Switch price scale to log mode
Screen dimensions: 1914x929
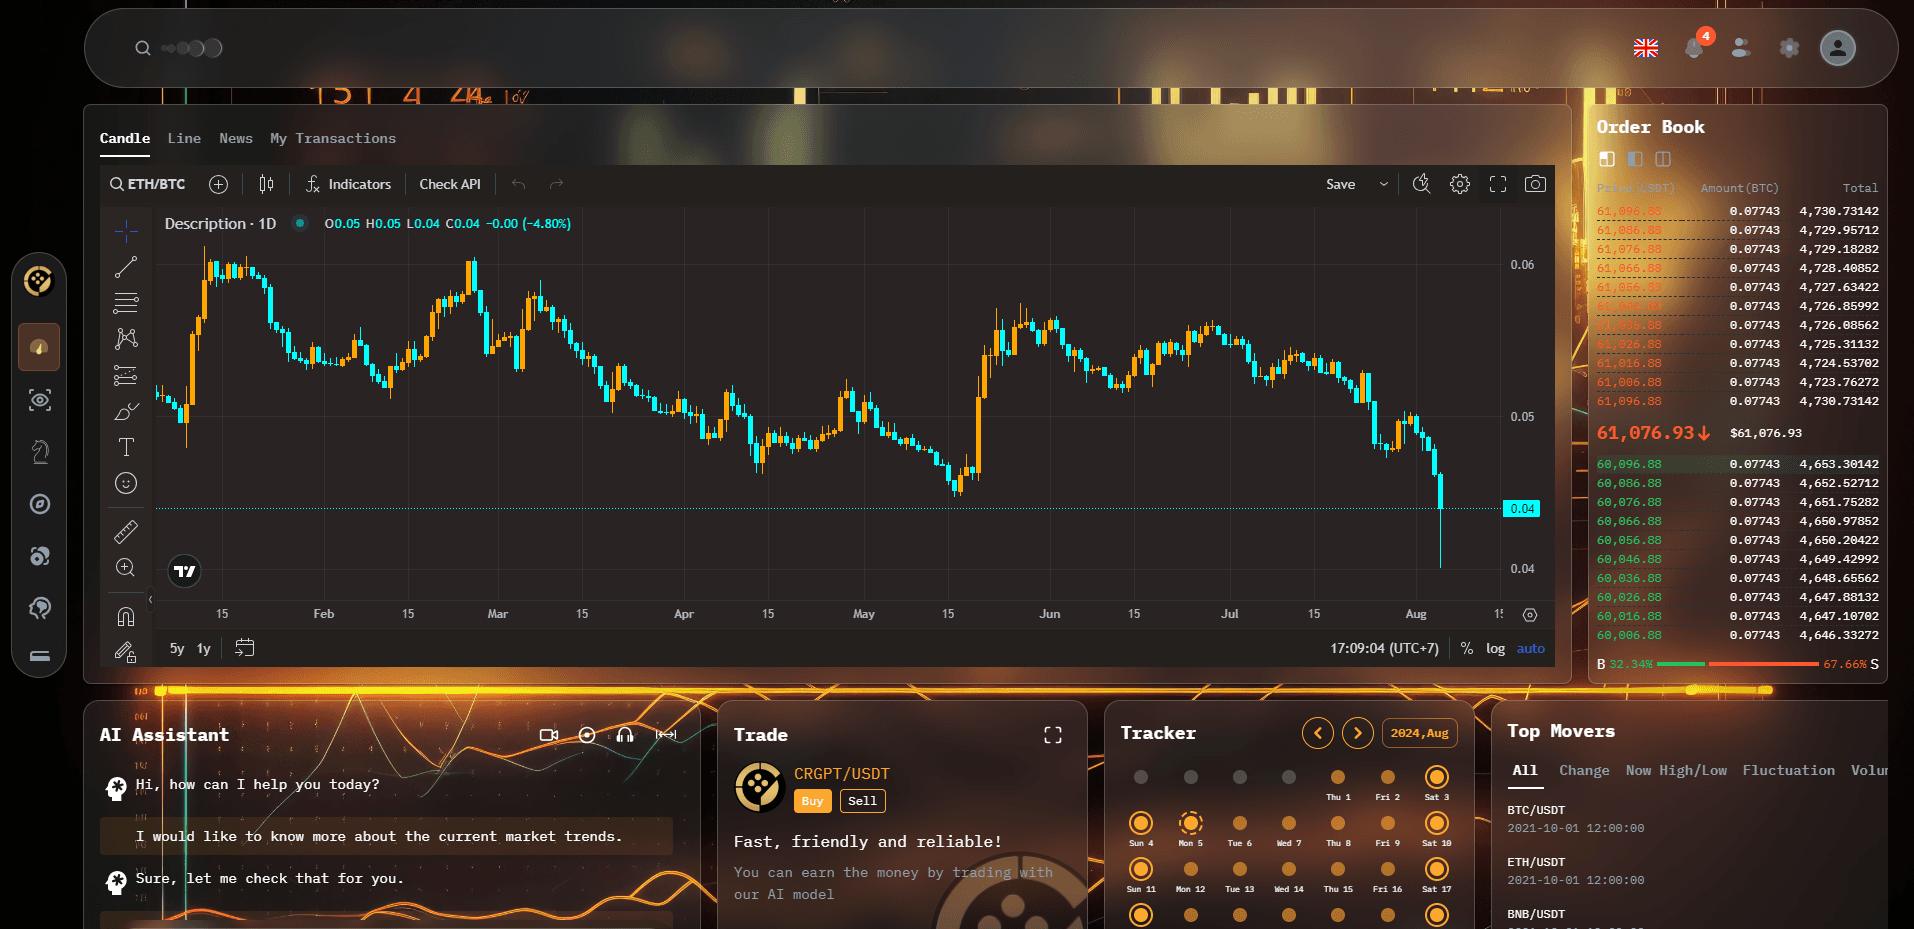click(1495, 648)
